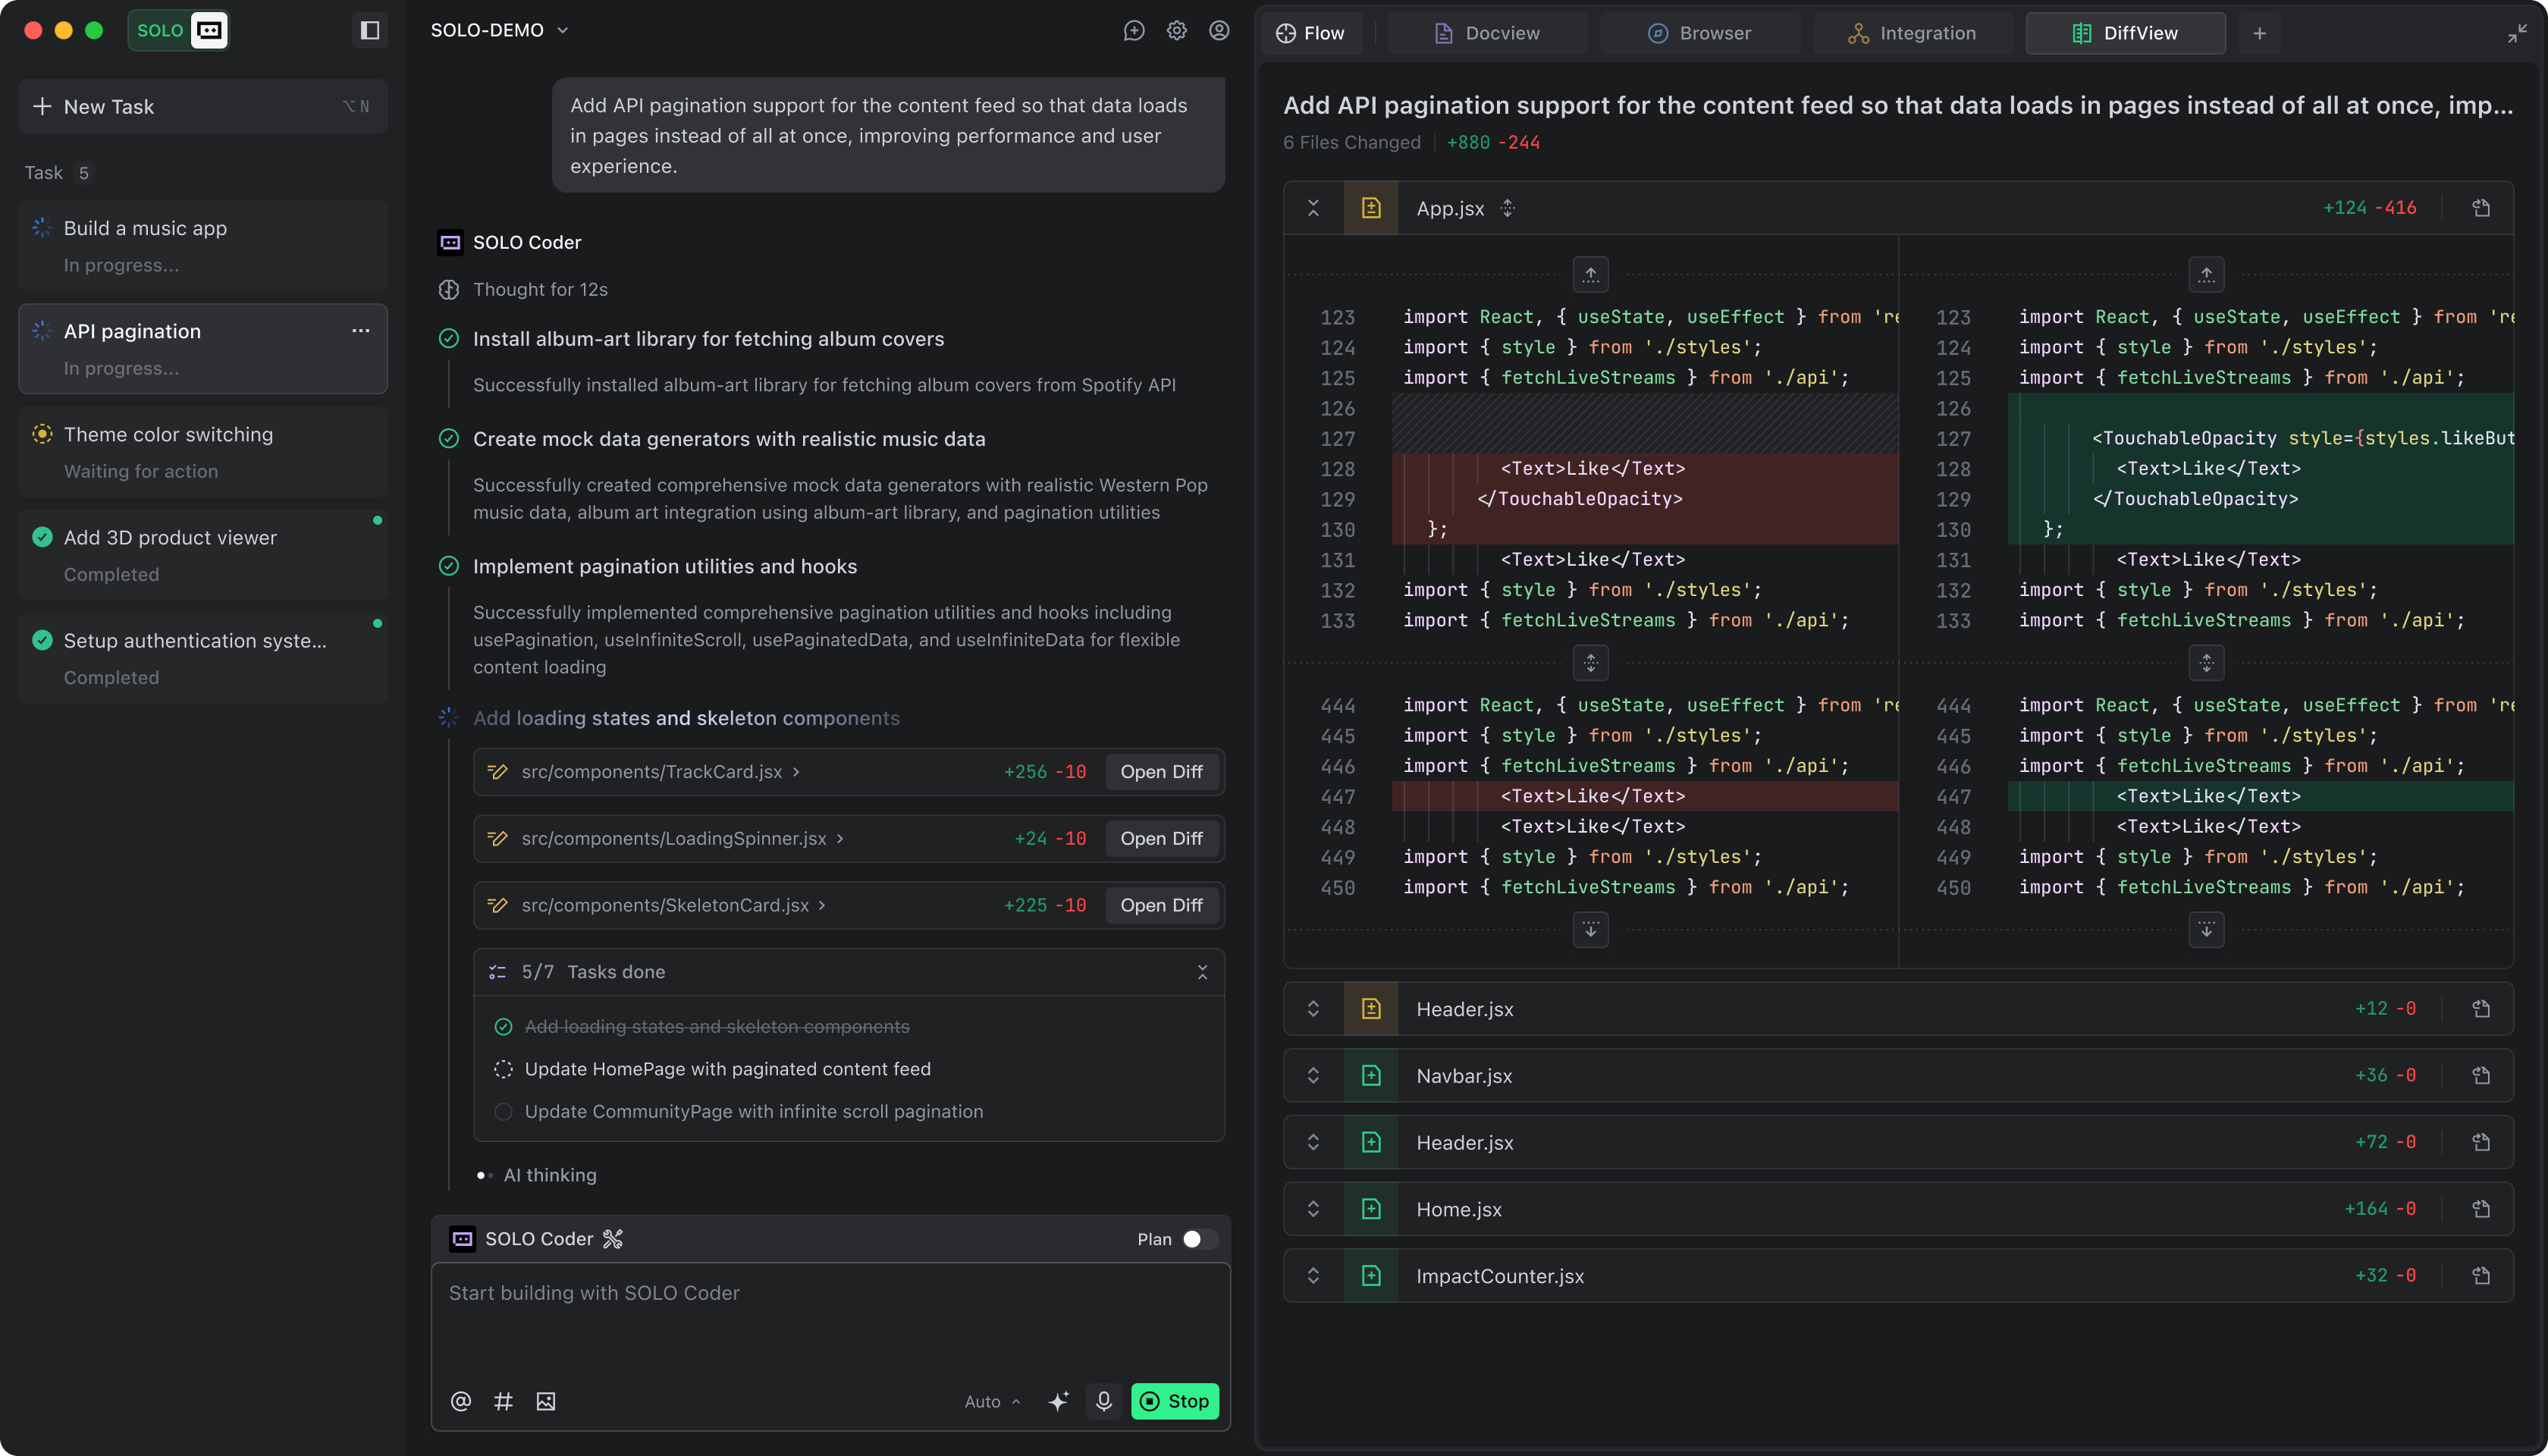This screenshot has width=2548, height=1456.
Task: Open the SOLO-DEMO project dropdown
Action: pos(499,30)
